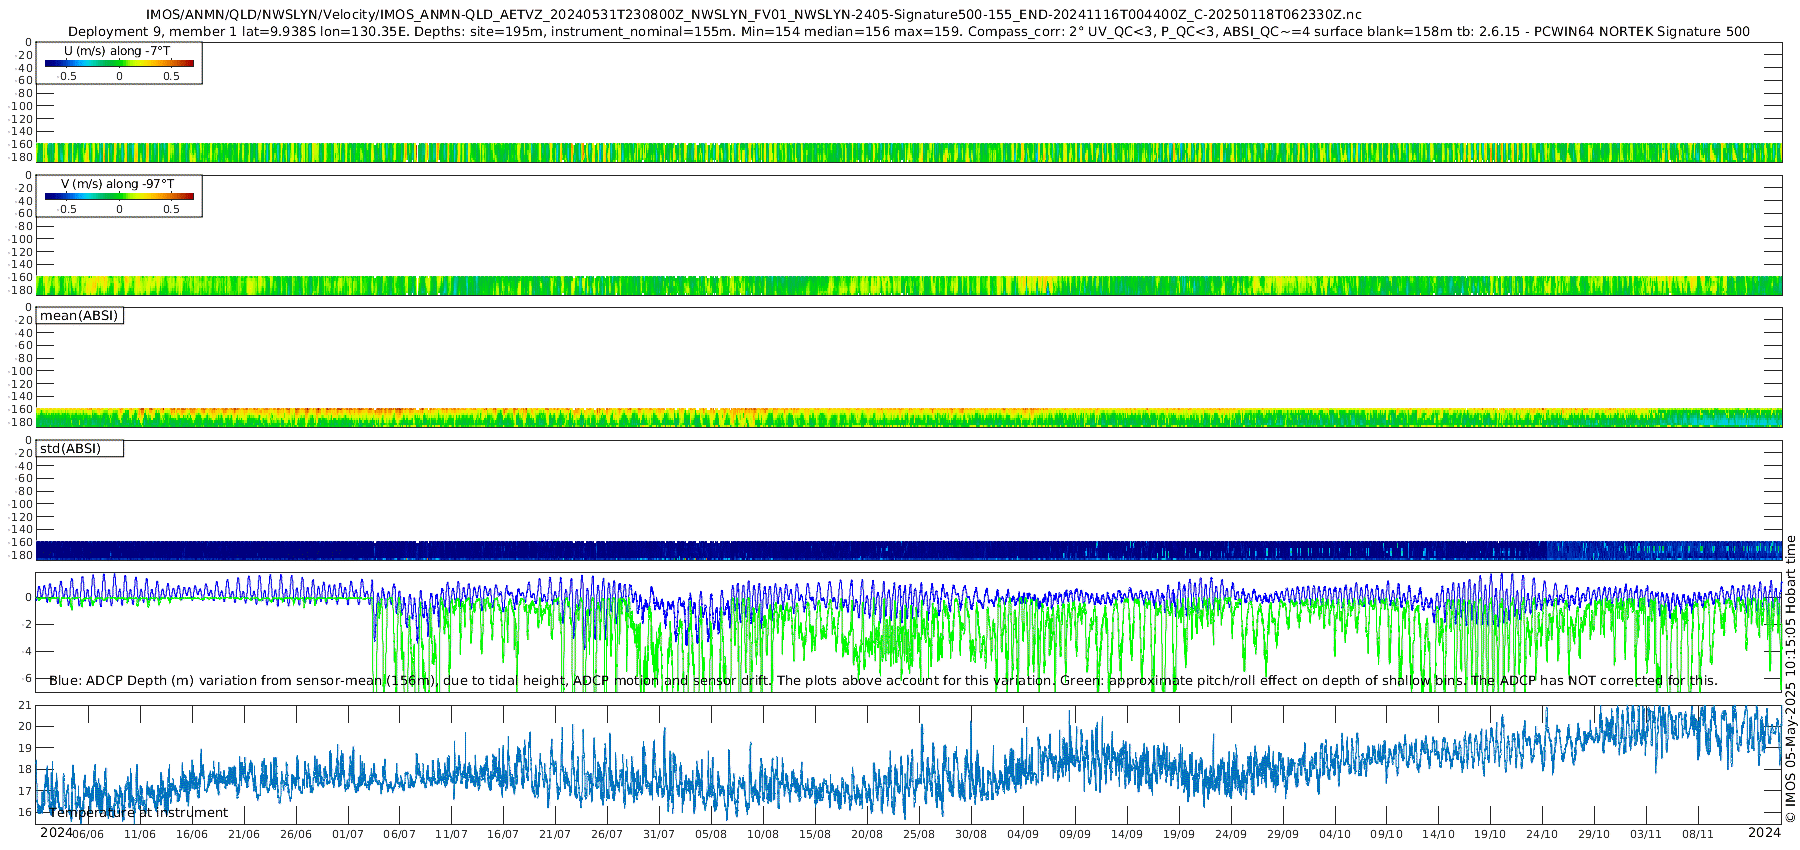The image size is (1800, 850).
Task: Click the 'V (m/s) along -97°T' legend title
Action: pos(117,184)
